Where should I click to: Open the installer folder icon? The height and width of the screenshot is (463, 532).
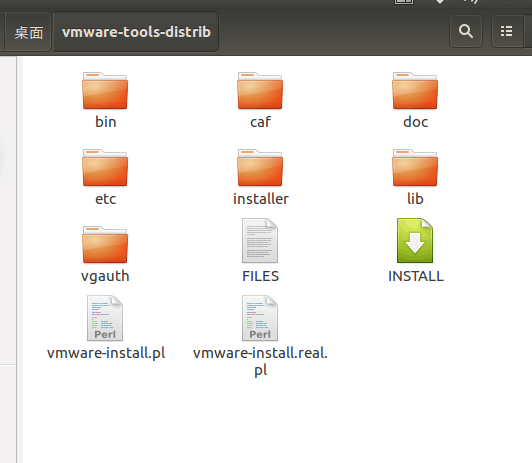pyautogui.click(x=260, y=168)
